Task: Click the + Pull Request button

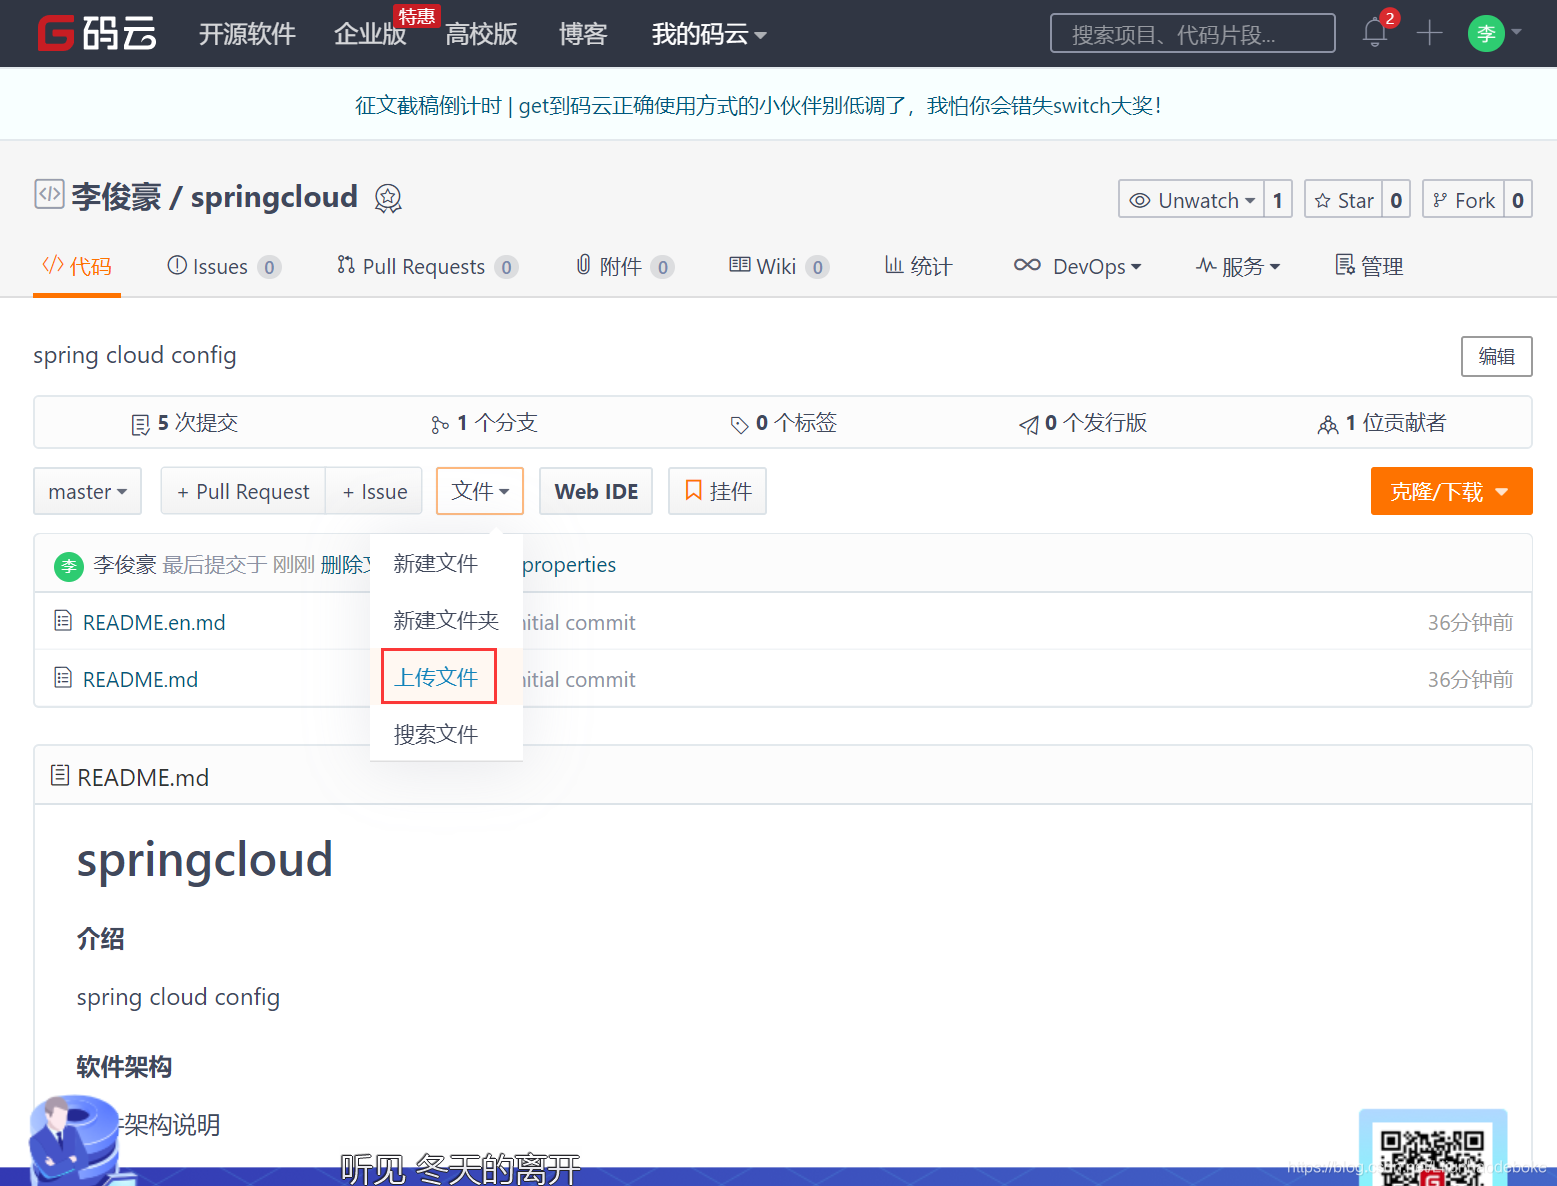Action: click(x=243, y=491)
